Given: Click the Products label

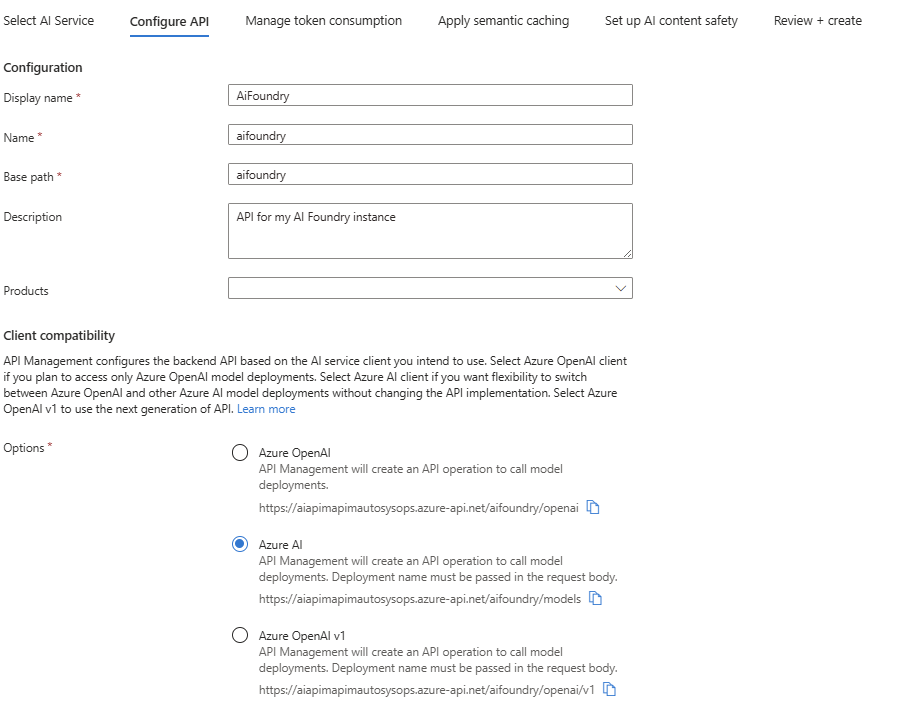Looking at the screenshot, I should tap(26, 291).
